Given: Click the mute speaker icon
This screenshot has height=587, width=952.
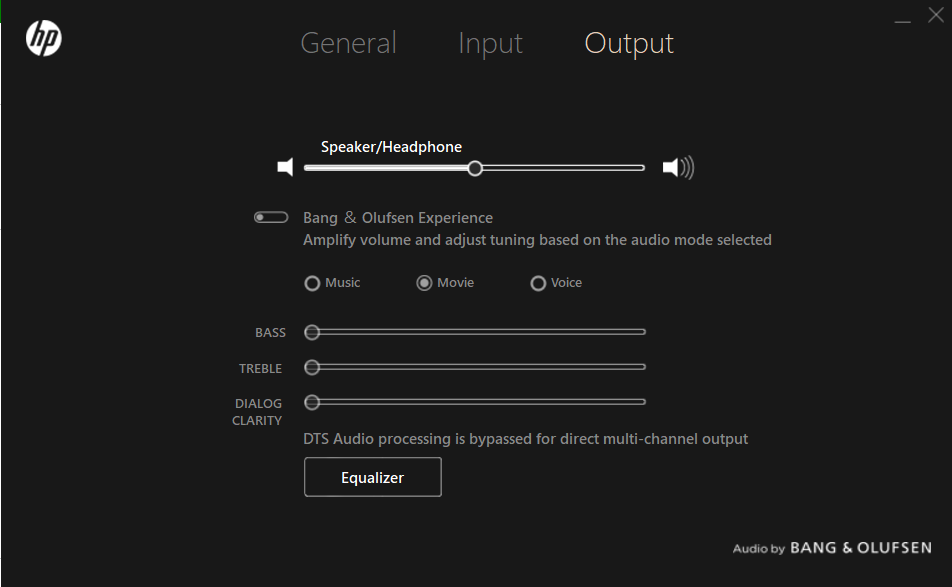Looking at the screenshot, I should (x=285, y=167).
